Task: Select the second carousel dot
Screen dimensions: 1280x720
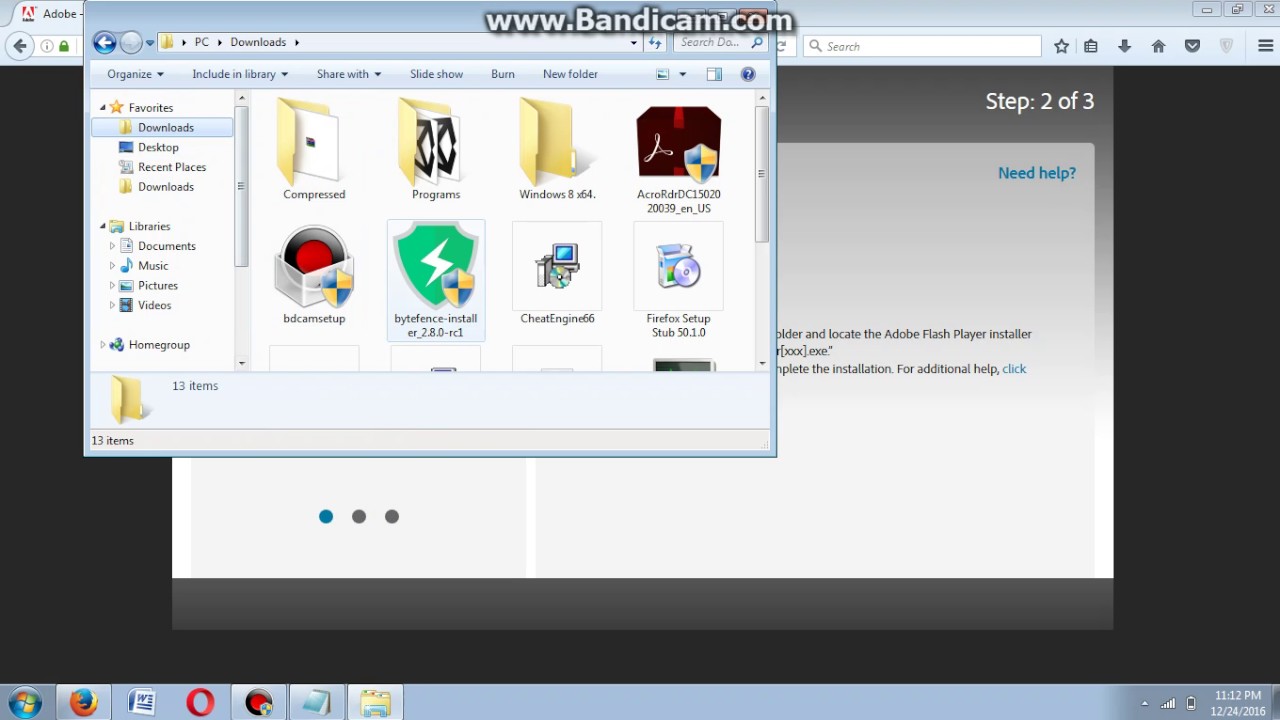Action: [x=359, y=516]
